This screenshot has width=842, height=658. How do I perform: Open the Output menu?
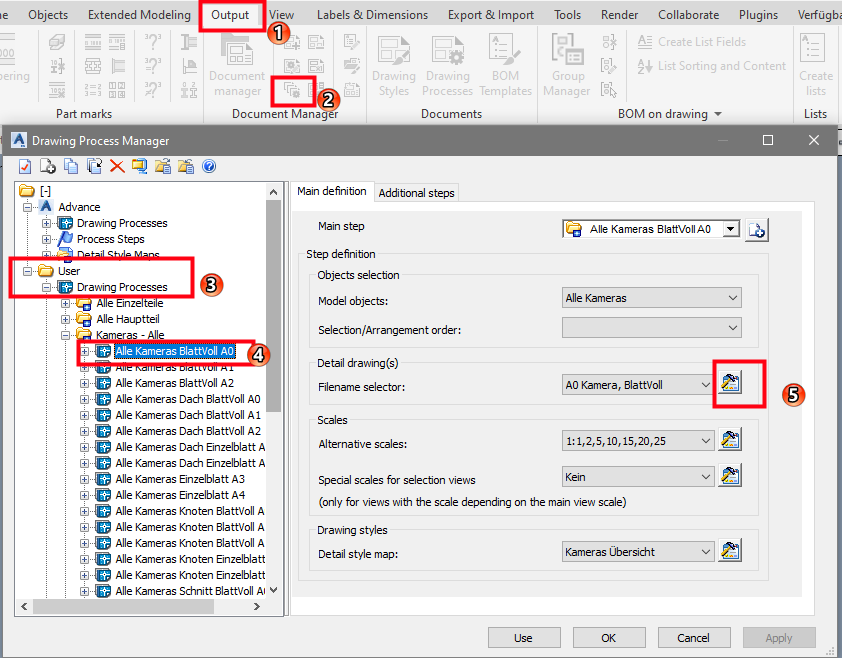233,14
